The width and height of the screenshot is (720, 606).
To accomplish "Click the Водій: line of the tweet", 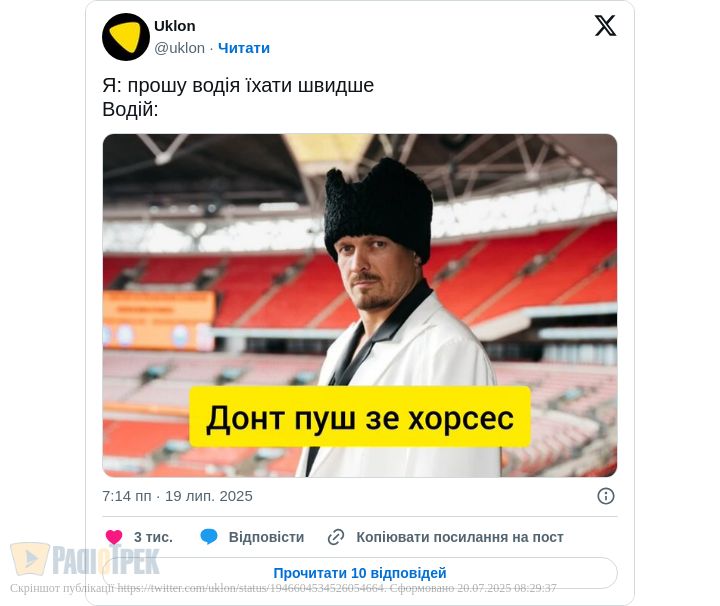I will pos(130,109).
